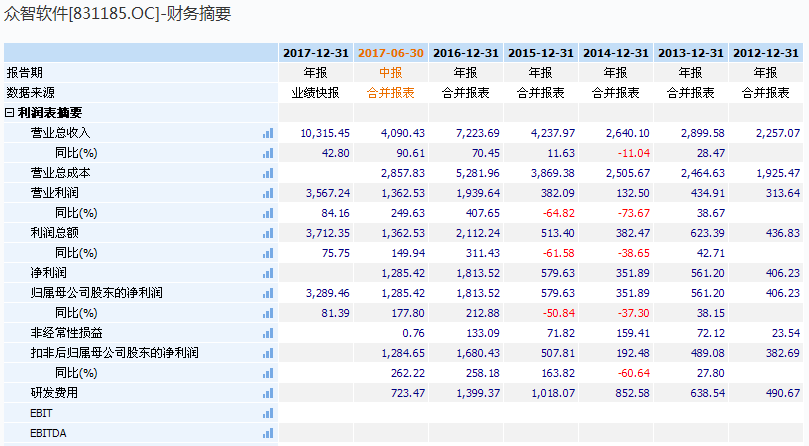This screenshot has height=446, width=809.
Task: Click revenue value 4,090.43
Action: [x=403, y=133]
